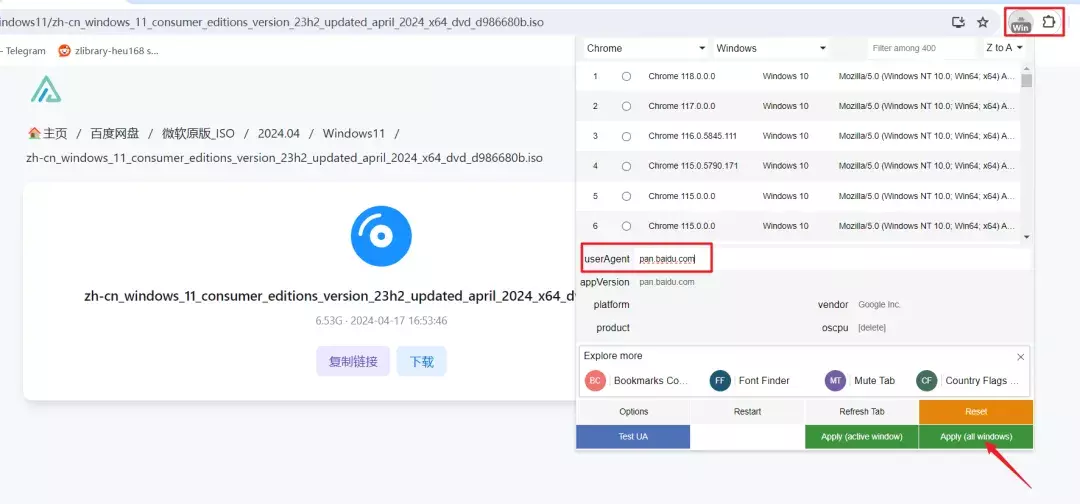Click the Refresh Tab button
This screenshot has width=1080, height=504.
(862, 412)
